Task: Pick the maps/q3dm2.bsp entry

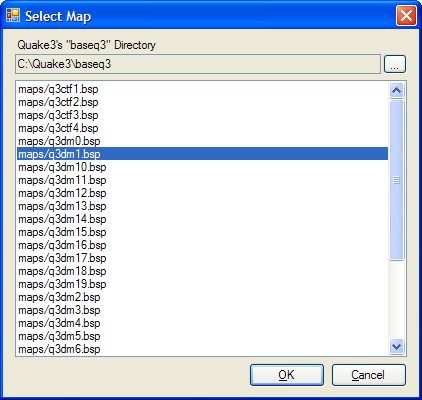Action: coord(202,297)
